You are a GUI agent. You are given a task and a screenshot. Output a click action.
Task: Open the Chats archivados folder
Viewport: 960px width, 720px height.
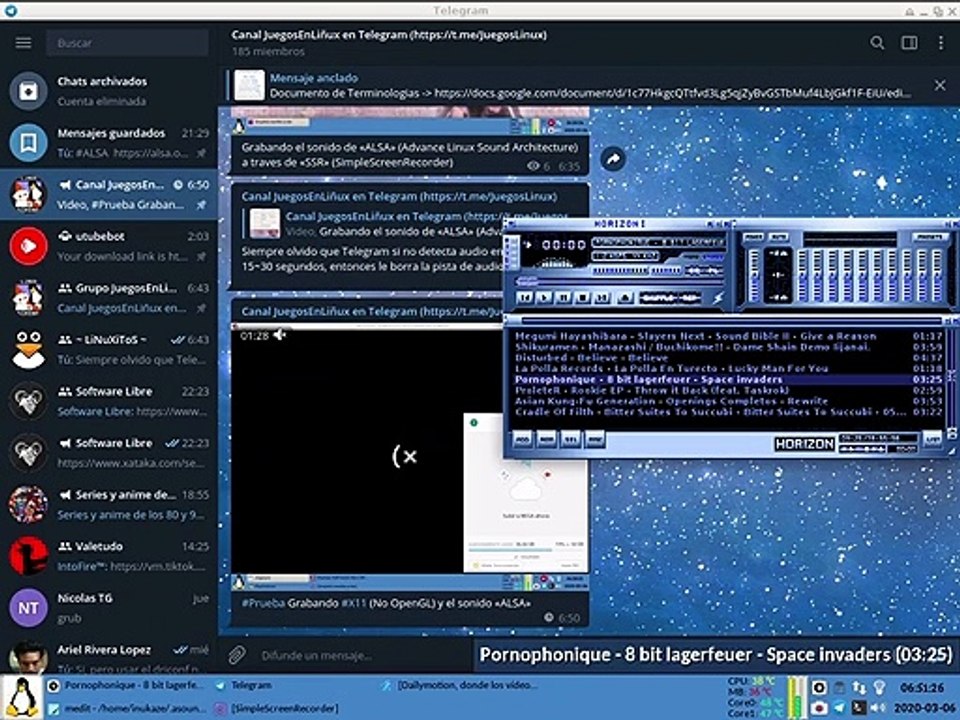tap(109, 91)
